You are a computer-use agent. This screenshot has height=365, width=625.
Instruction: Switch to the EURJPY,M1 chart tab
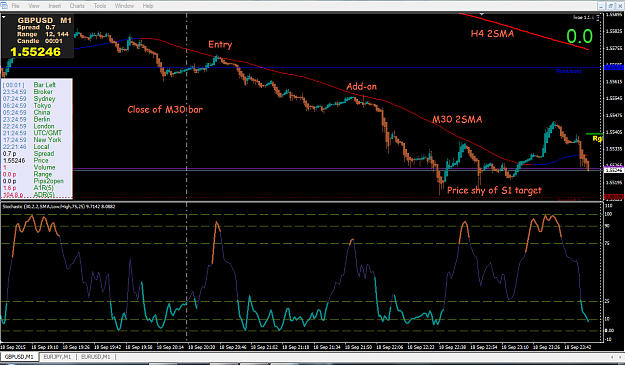coord(57,357)
